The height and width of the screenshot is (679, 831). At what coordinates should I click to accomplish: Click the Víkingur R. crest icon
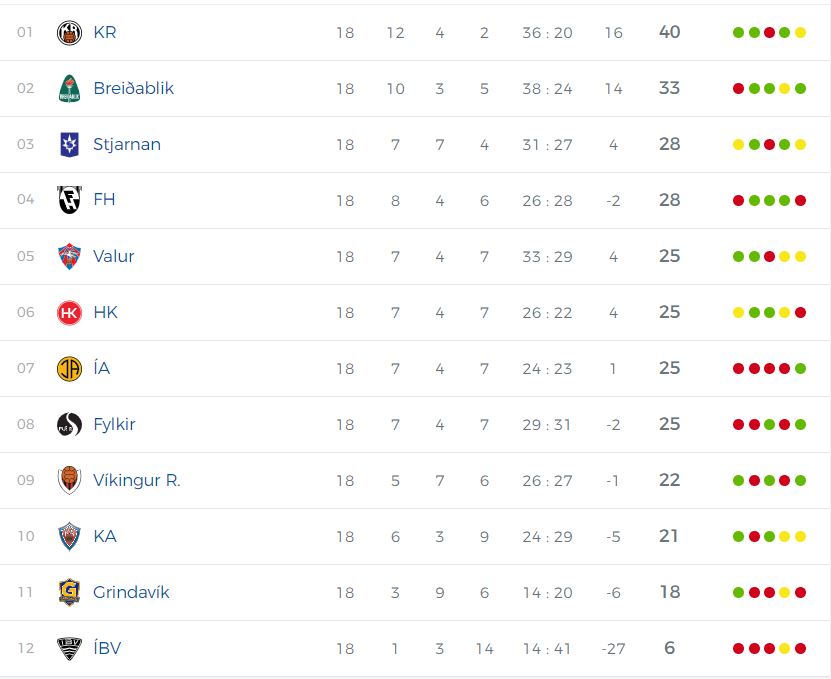pyautogui.click(x=69, y=480)
